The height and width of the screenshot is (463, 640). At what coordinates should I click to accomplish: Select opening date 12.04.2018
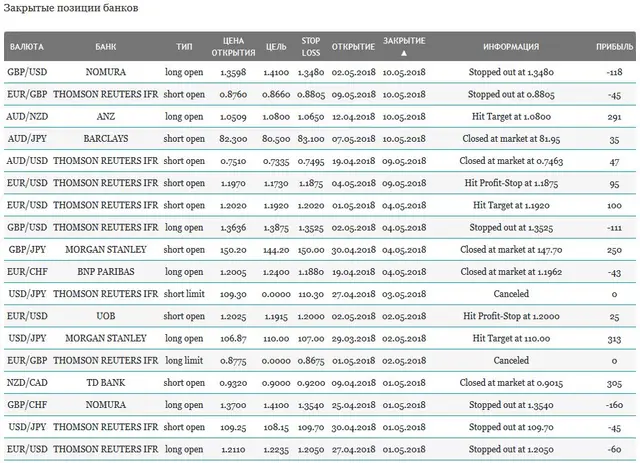coord(353,117)
